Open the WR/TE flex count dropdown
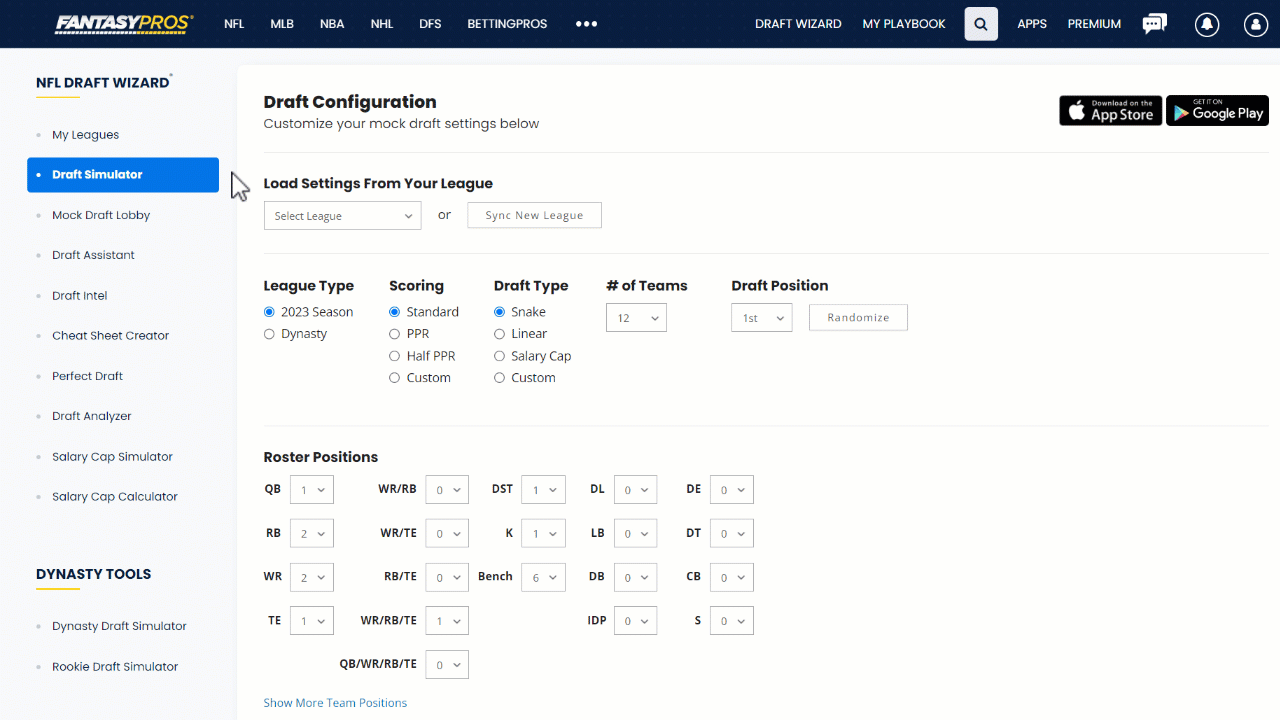Viewport: 1280px width, 720px height. click(x=447, y=534)
